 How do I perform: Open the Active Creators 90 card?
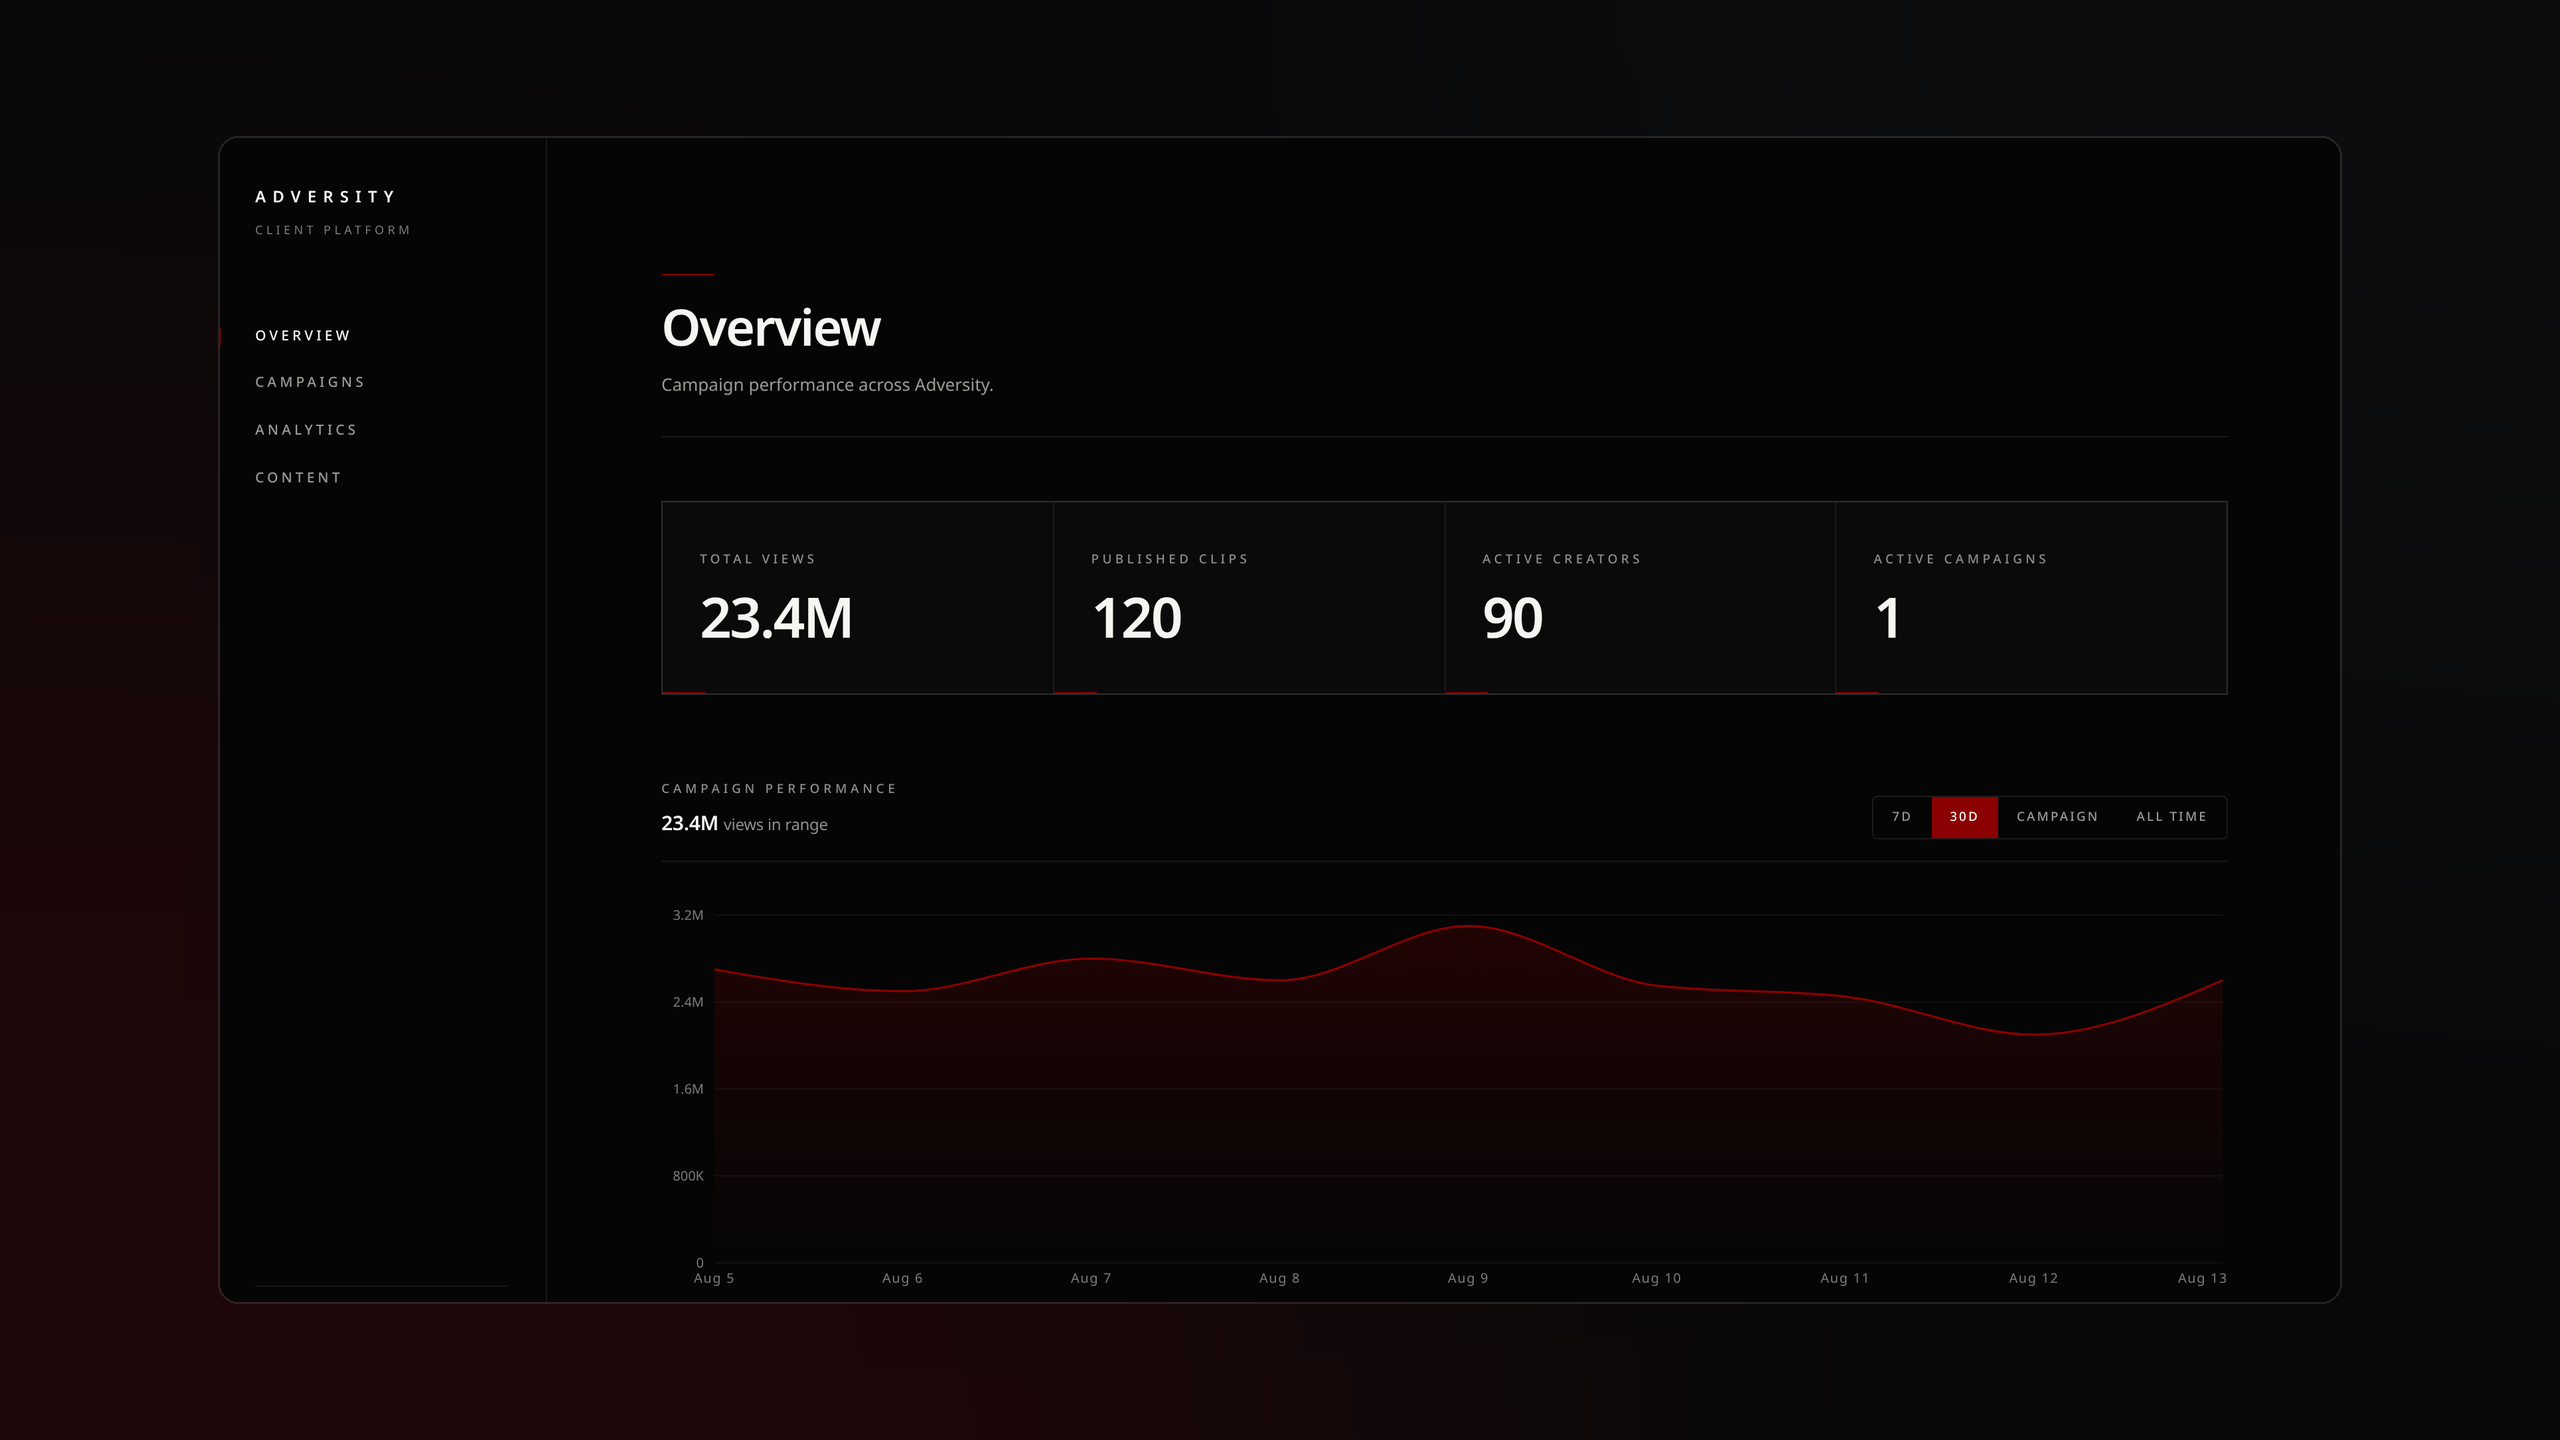pyautogui.click(x=1640, y=598)
